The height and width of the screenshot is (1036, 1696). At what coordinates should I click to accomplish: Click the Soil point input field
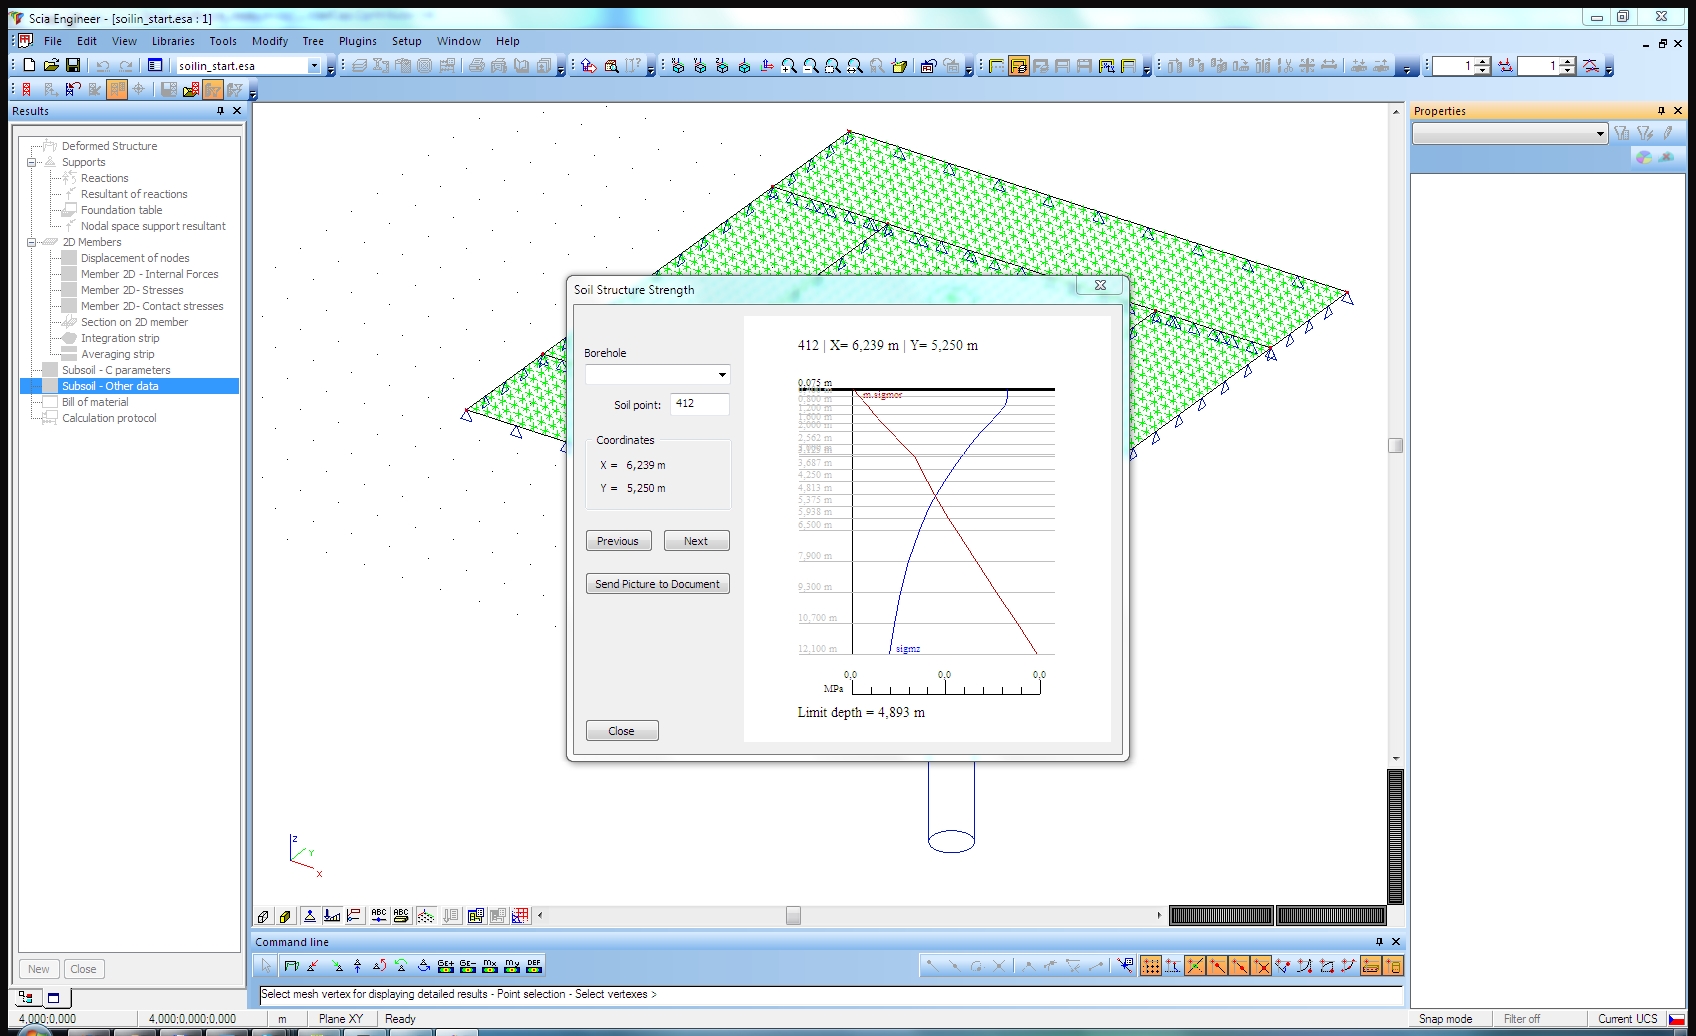pos(699,404)
